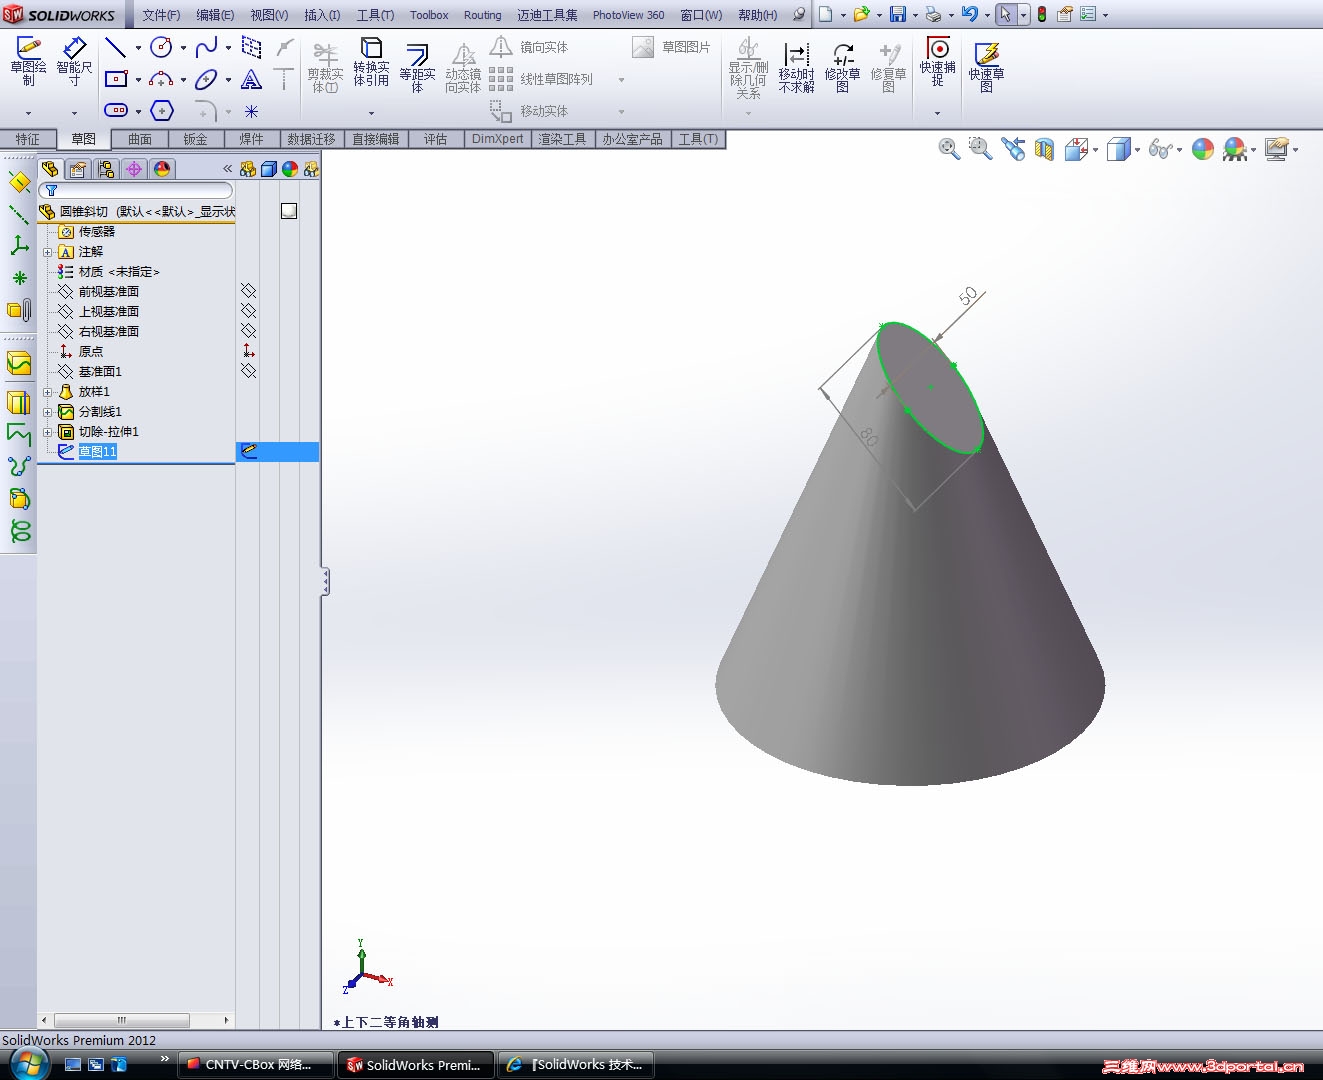Screen dimensions: 1323x1080
Task: Expand the 分割线1 feature node
Action: pos(47,412)
